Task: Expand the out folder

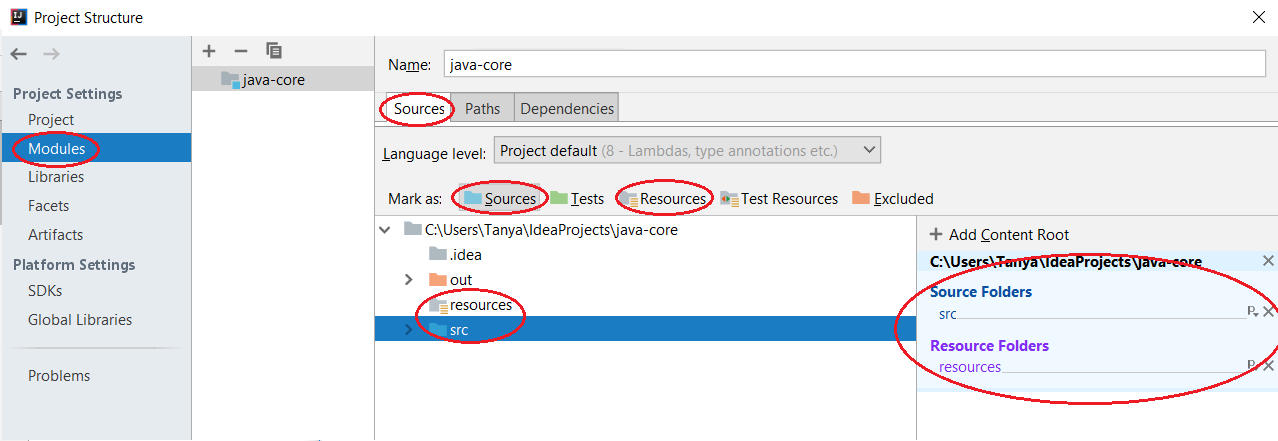Action: click(408, 280)
